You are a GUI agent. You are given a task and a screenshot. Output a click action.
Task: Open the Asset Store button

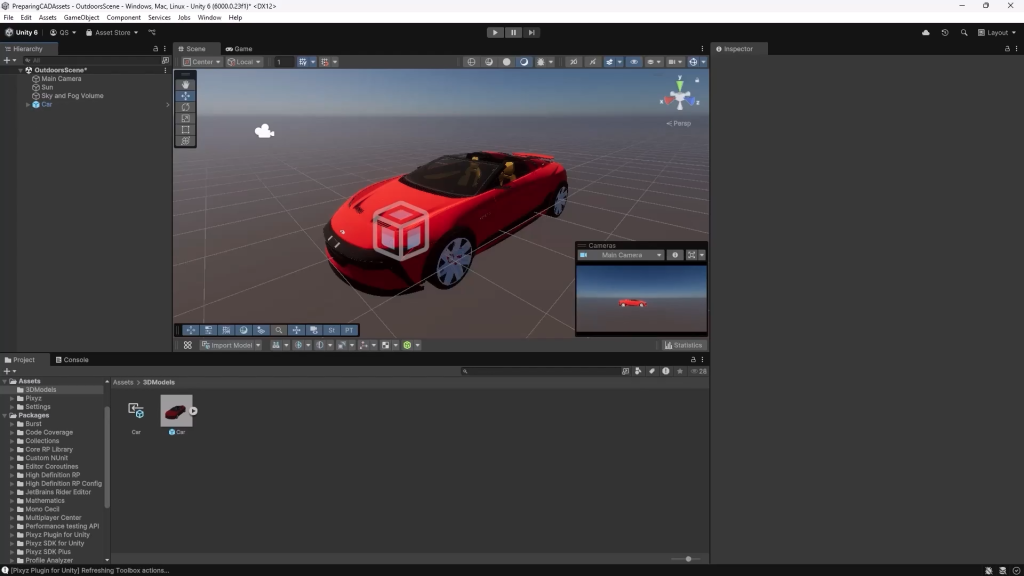pos(112,33)
